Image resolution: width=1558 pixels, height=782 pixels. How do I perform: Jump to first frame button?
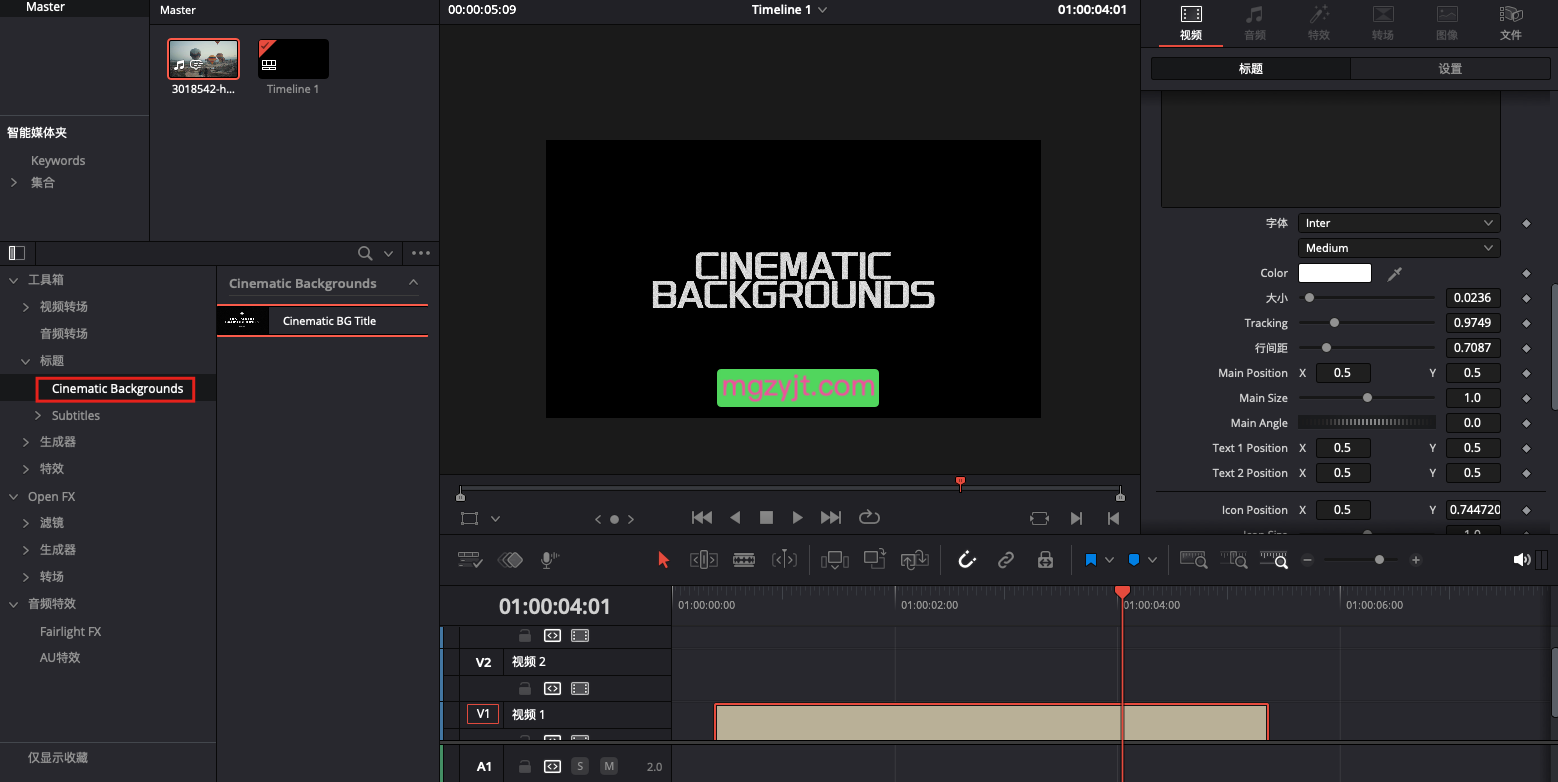tap(702, 517)
